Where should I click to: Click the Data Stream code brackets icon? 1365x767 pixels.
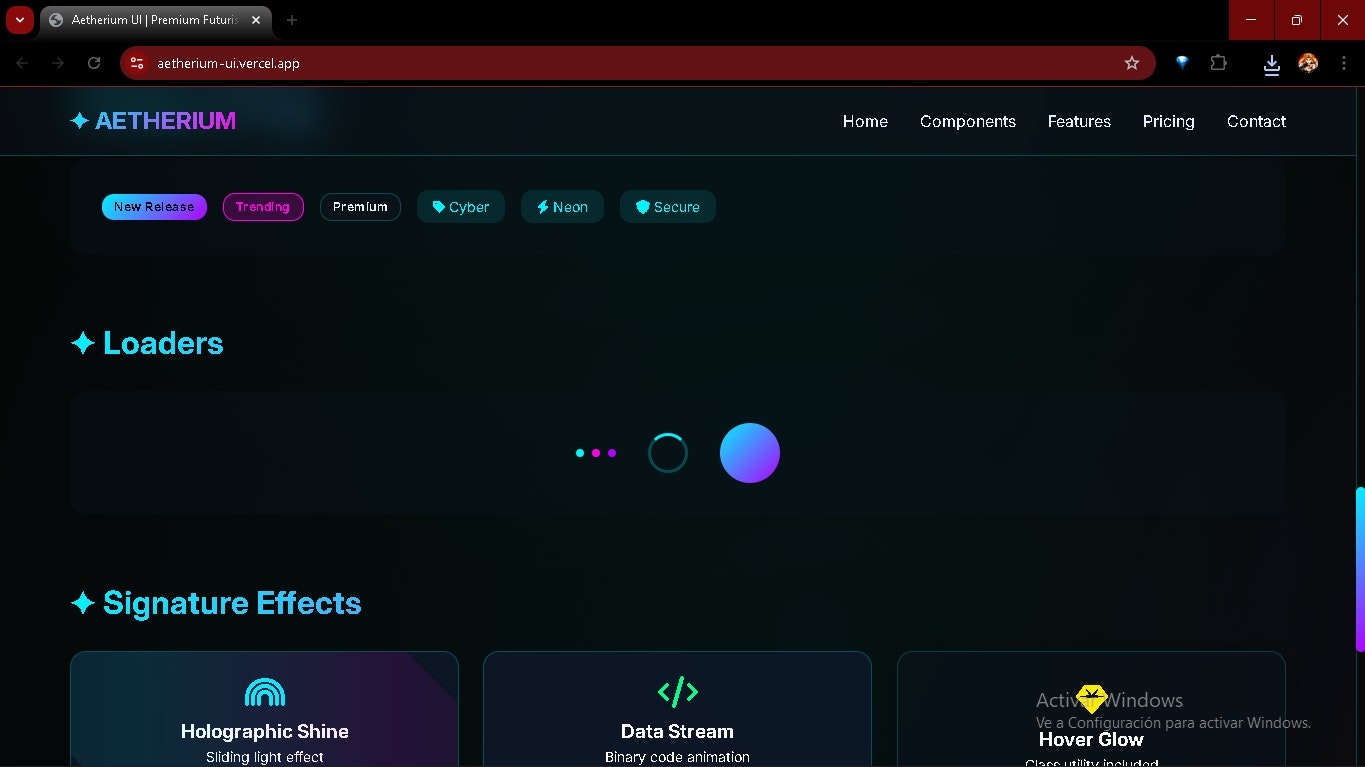click(x=678, y=691)
